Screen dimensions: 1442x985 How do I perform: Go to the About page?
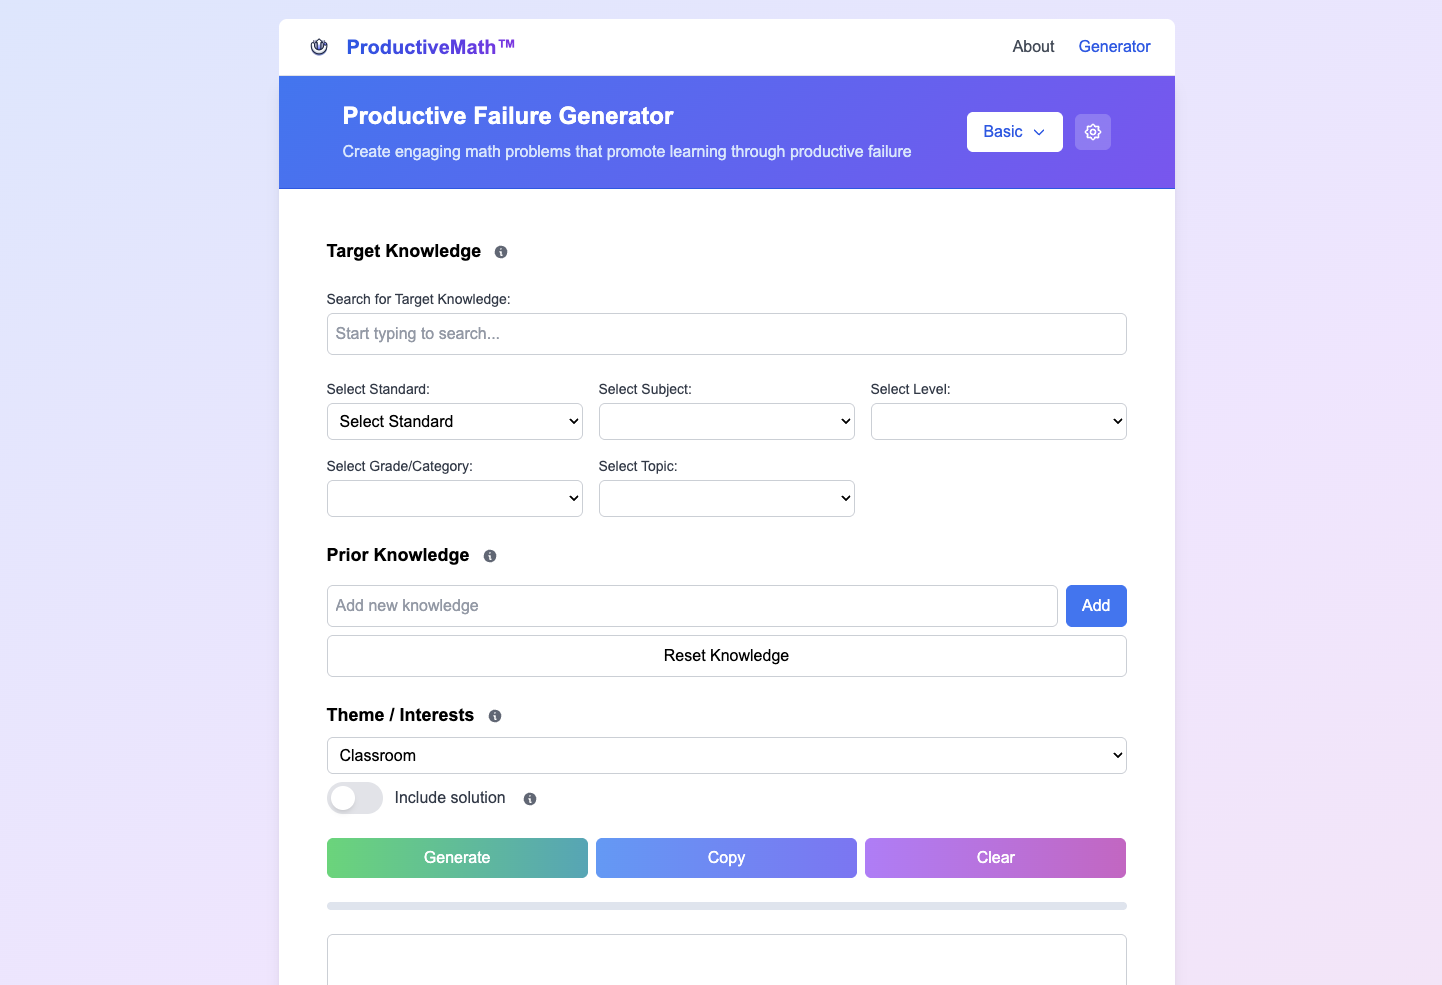1033,47
